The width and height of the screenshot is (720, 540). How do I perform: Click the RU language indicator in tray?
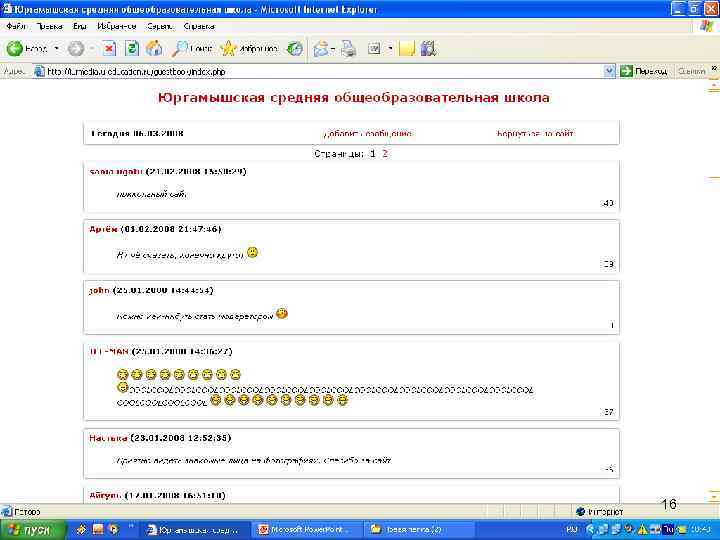coord(572,530)
